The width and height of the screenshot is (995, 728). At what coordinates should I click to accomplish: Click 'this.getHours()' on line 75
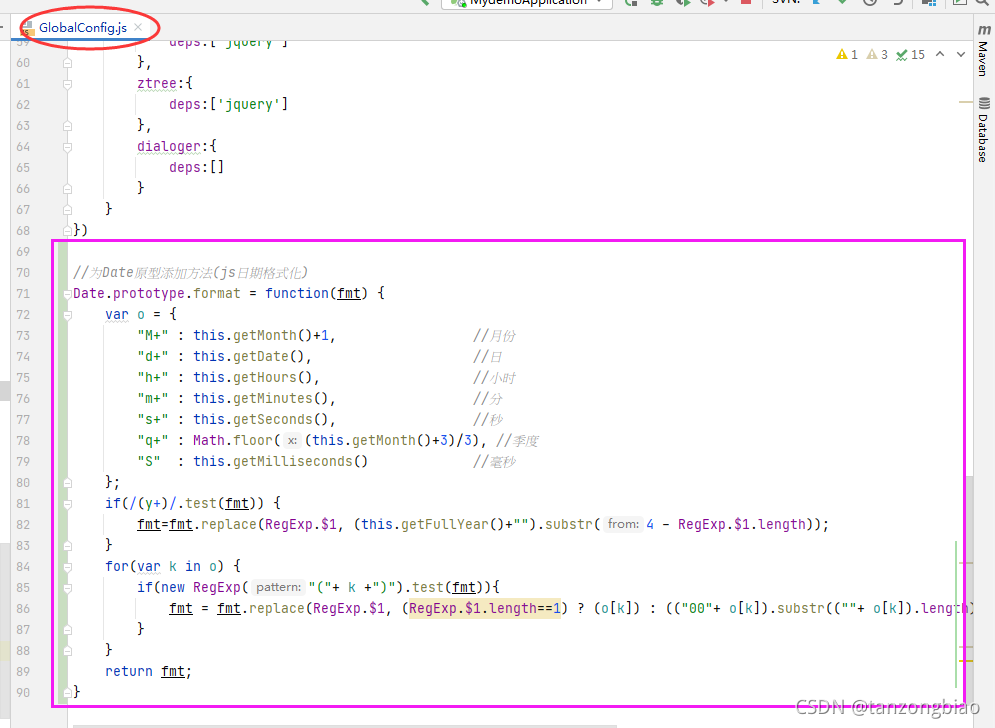coord(252,377)
